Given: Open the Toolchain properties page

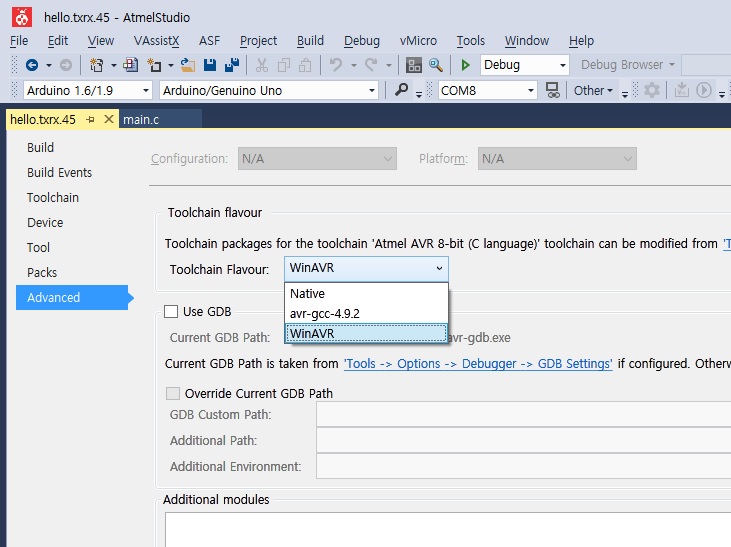Looking at the screenshot, I should tap(53, 198).
